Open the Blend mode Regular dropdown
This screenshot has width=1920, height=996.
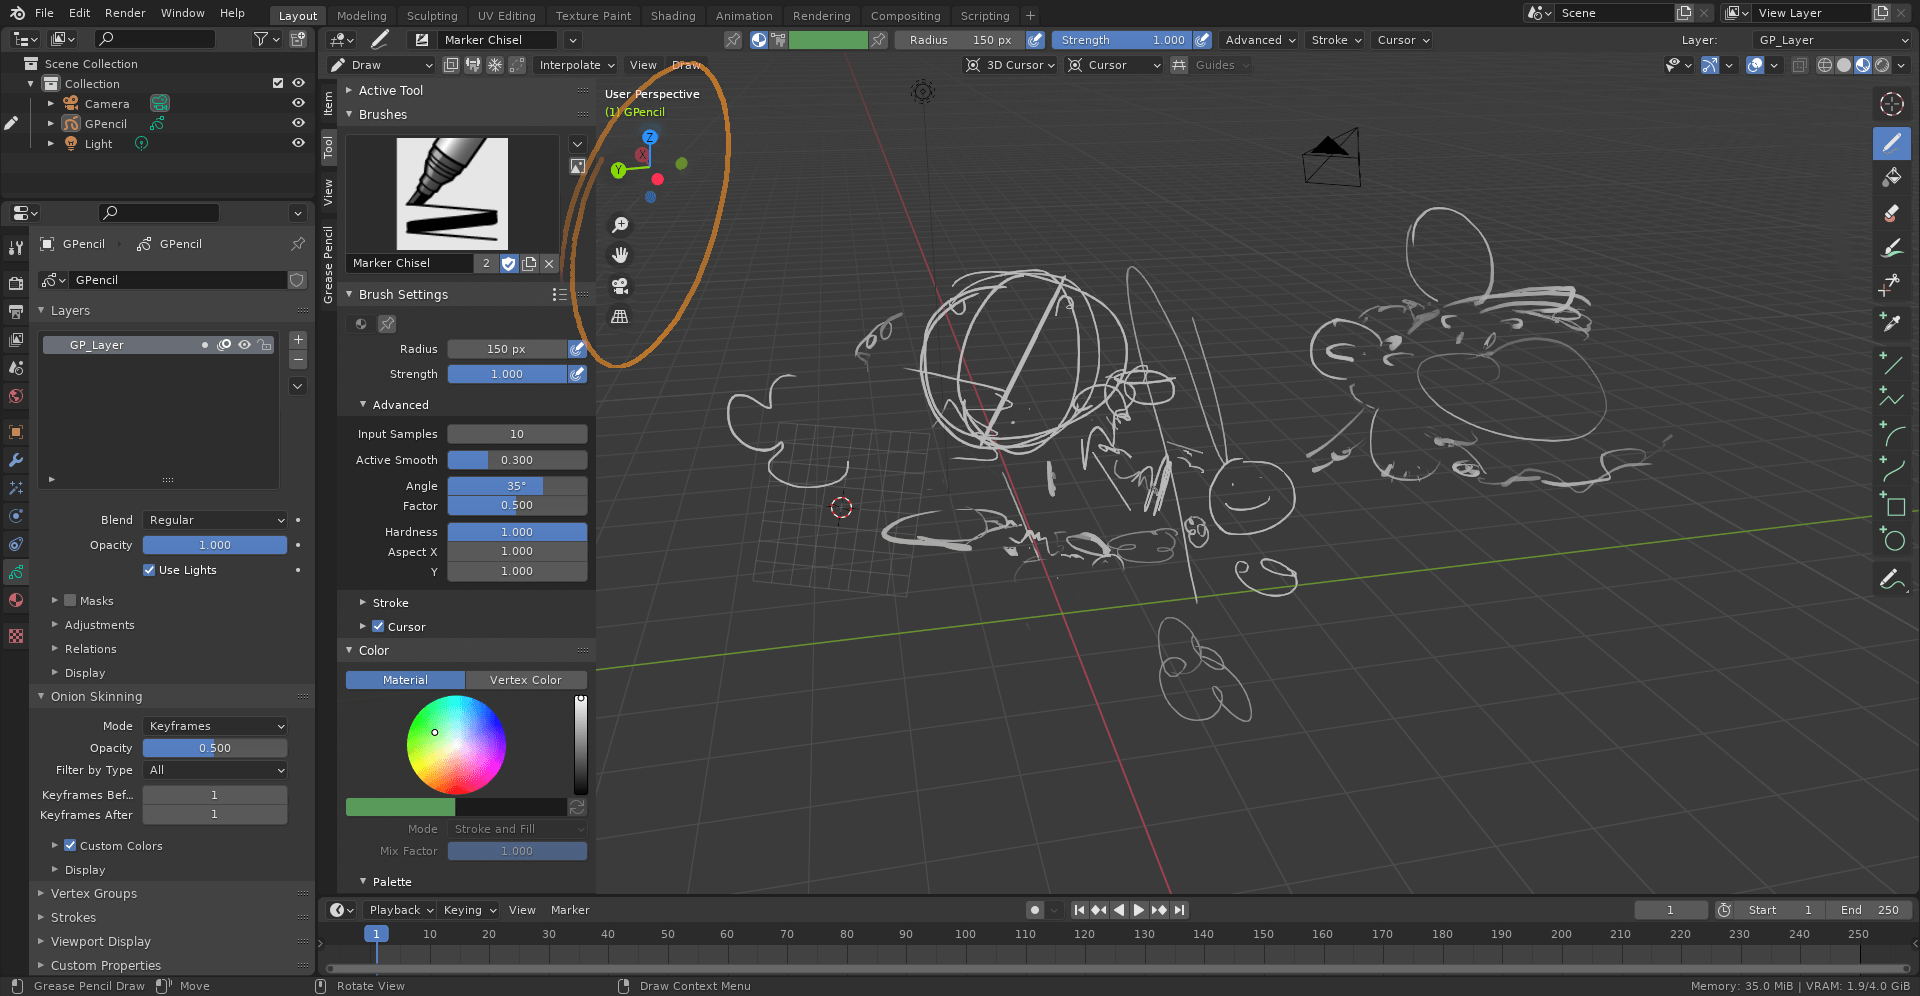pos(215,520)
